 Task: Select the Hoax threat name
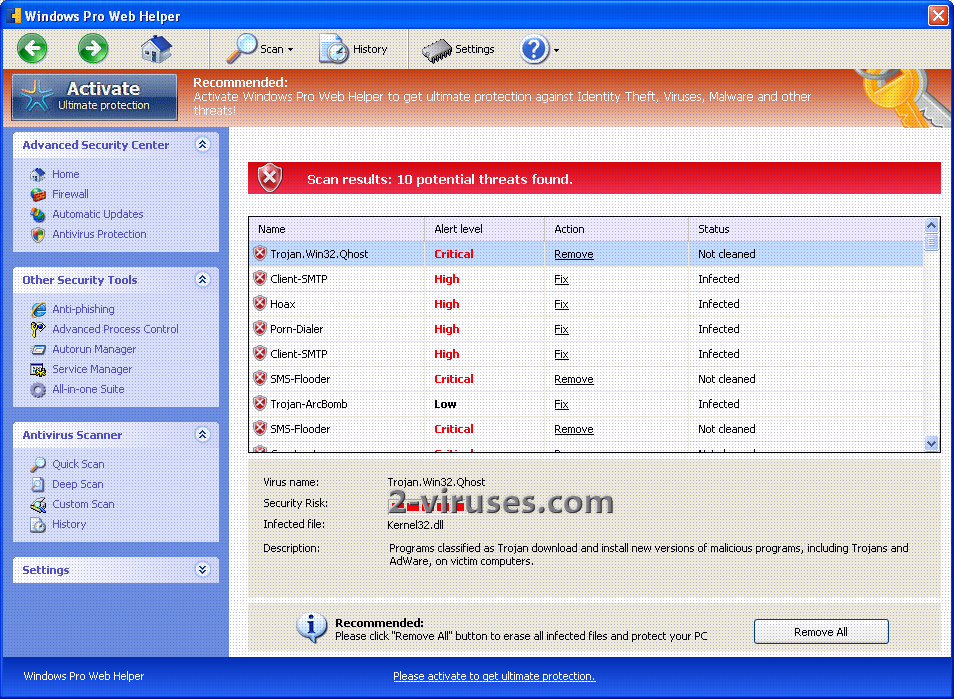click(282, 304)
